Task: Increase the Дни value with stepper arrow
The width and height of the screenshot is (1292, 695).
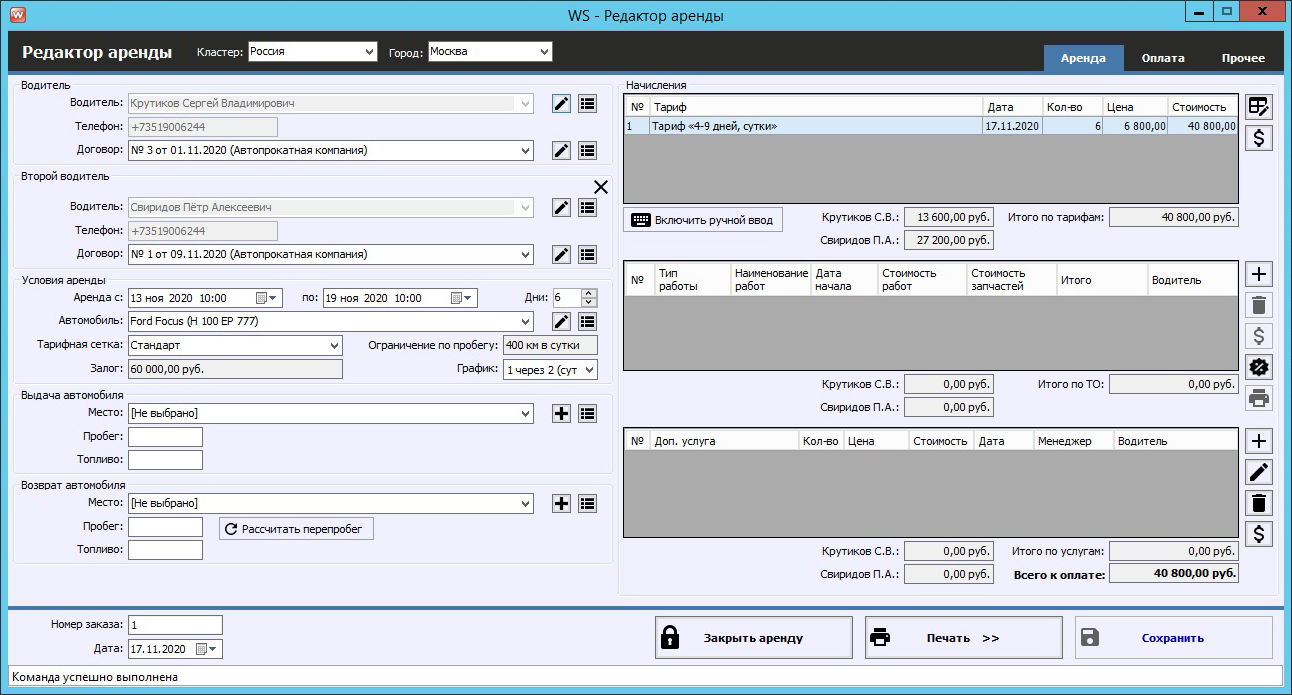Action: tap(589, 293)
